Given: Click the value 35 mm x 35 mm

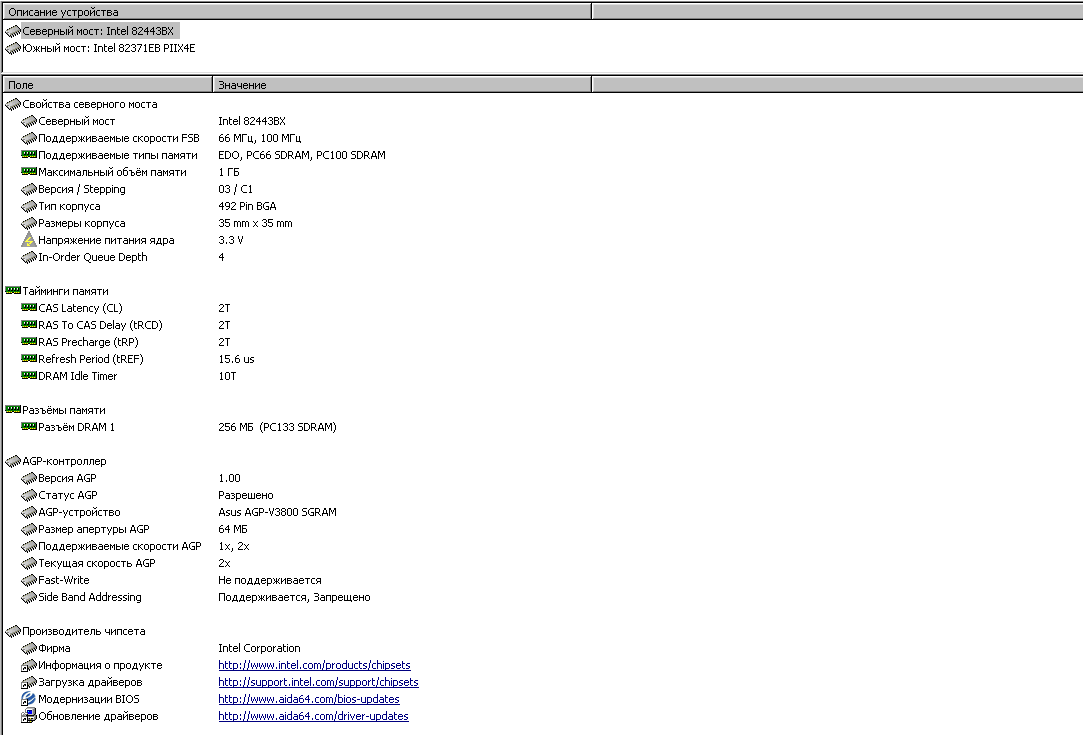Looking at the screenshot, I should point(256,223).
